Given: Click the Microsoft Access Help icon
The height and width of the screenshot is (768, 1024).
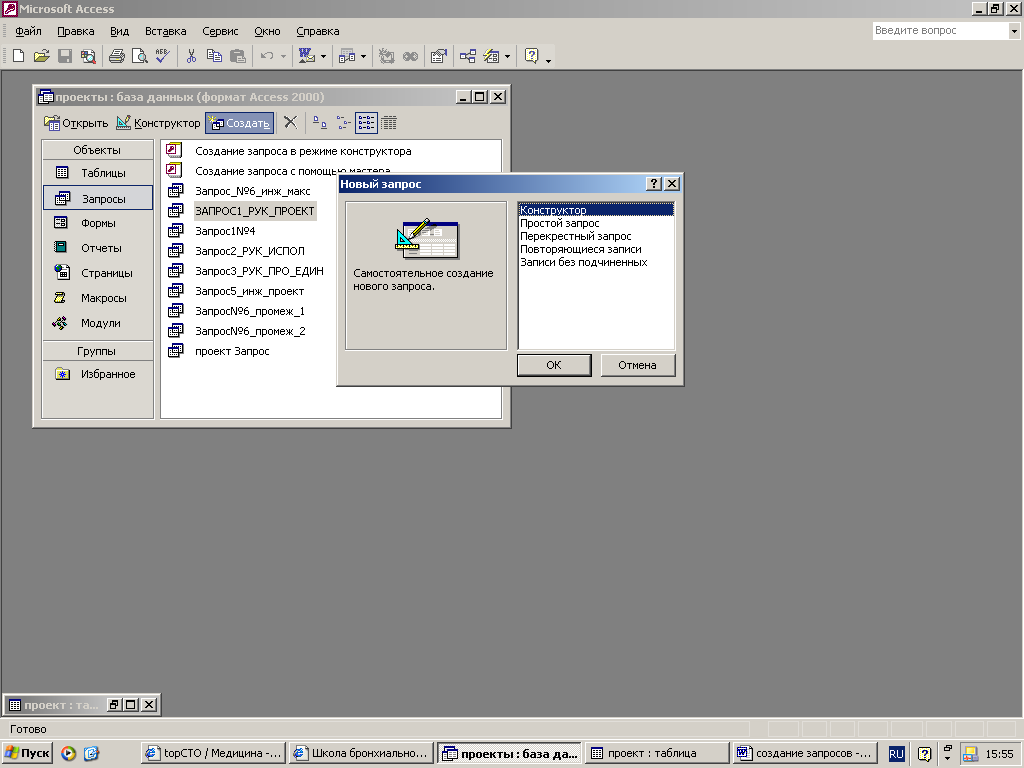Looking at the screenshot, I should coord(532,56).
